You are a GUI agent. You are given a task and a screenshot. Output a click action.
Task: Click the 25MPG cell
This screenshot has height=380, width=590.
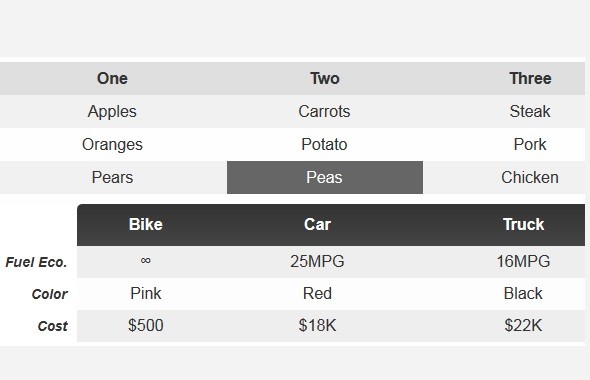(317, 261)
